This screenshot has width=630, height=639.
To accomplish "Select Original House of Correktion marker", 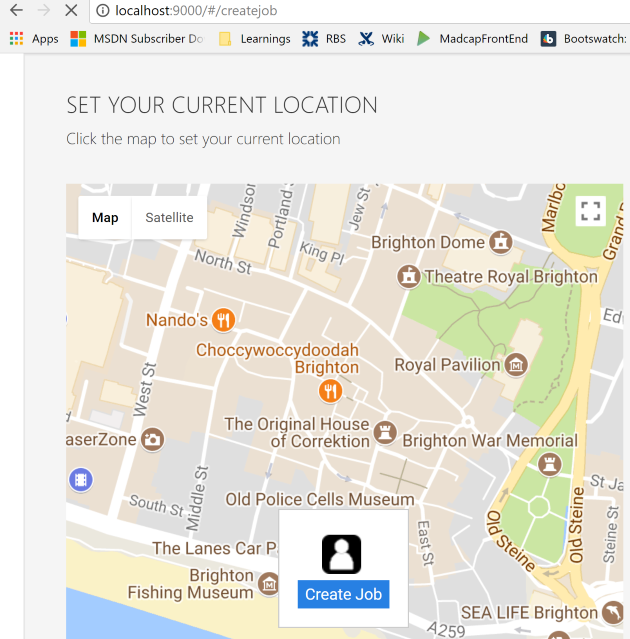I will (385, 432).
